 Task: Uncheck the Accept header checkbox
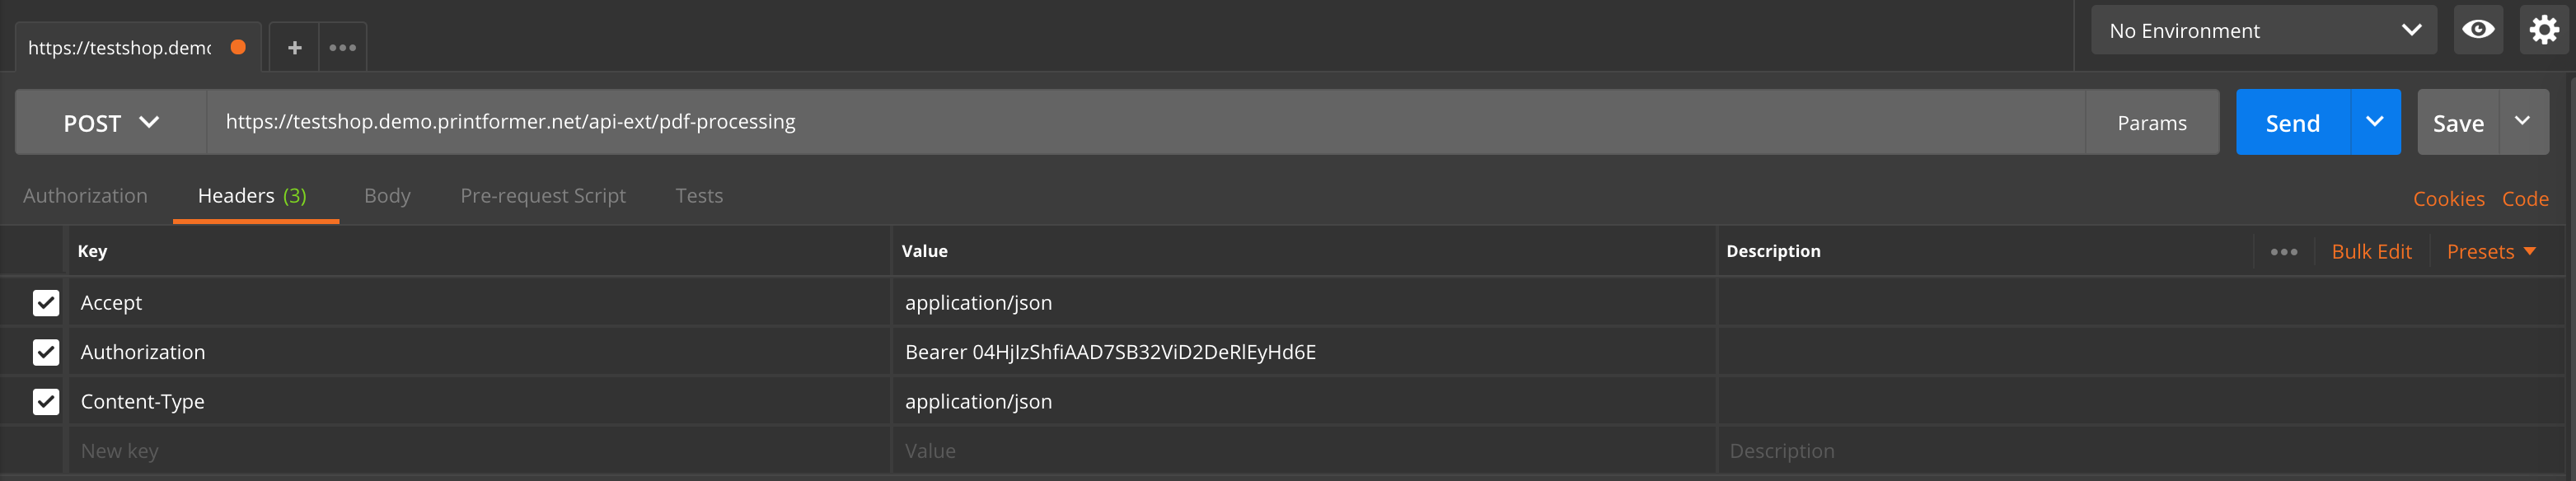click(46, 303)
